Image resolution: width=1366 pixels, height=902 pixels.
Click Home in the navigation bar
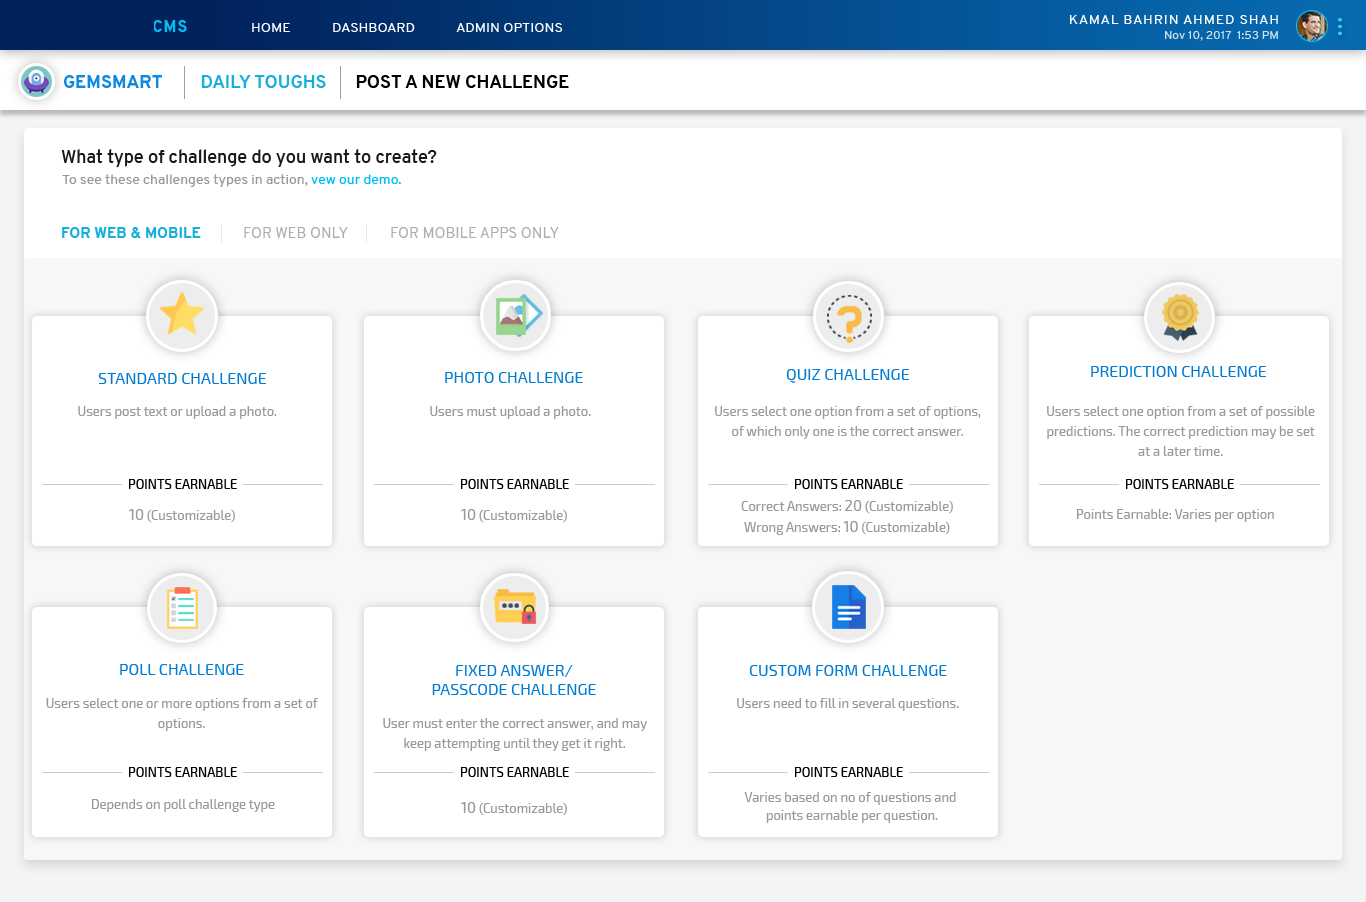(x=270, y=28)
